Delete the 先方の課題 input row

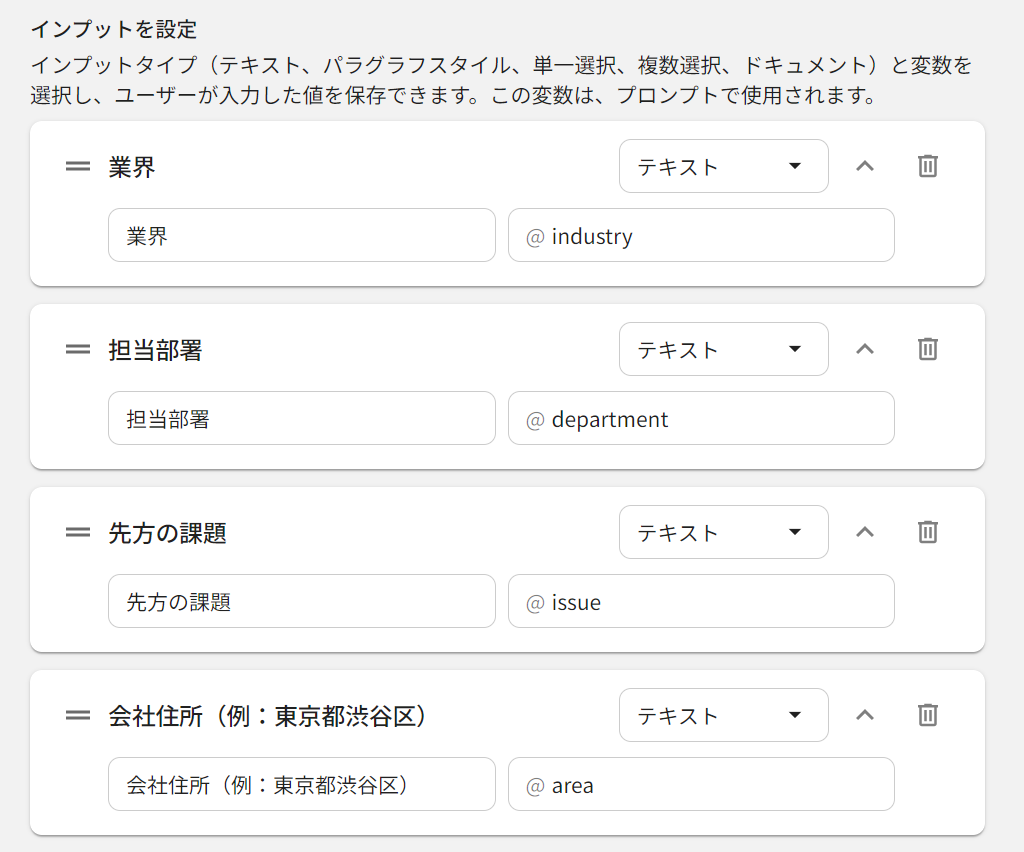click(x=928, y=532)
